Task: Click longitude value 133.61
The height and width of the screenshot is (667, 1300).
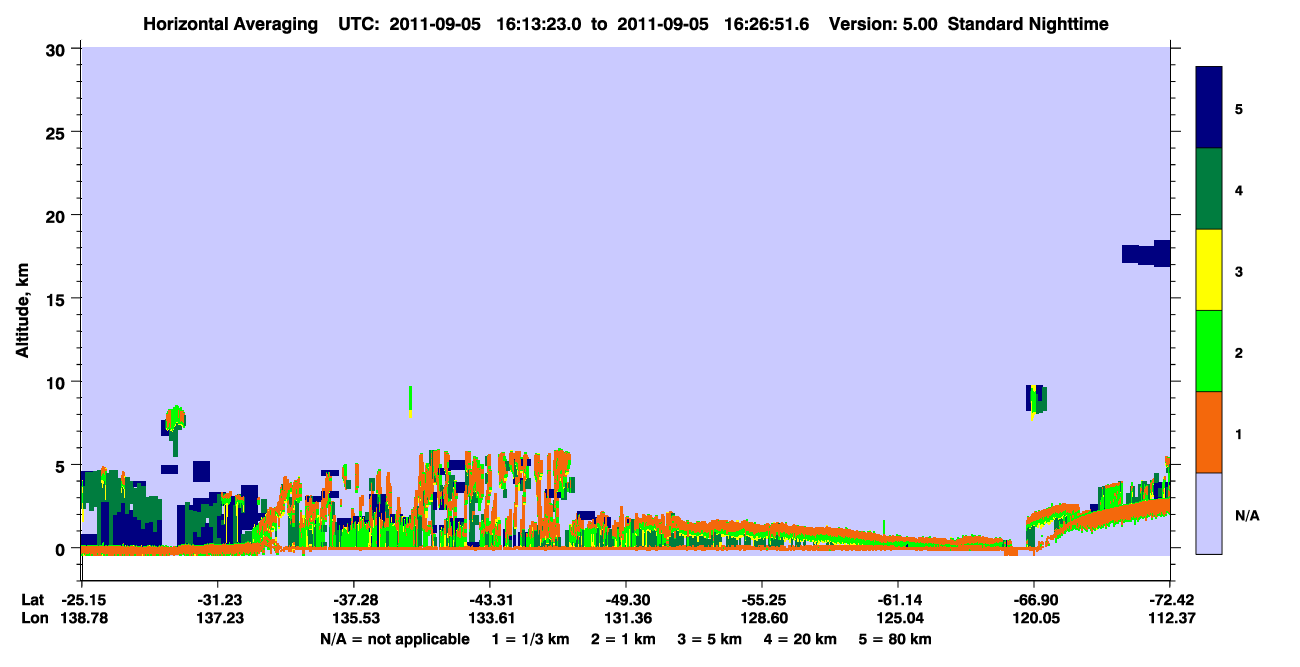Action: tap(490, 618)
